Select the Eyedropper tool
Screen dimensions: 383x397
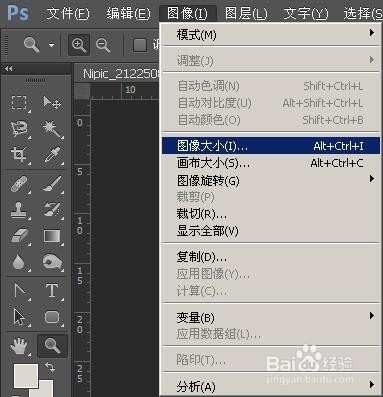click(52, 155)
